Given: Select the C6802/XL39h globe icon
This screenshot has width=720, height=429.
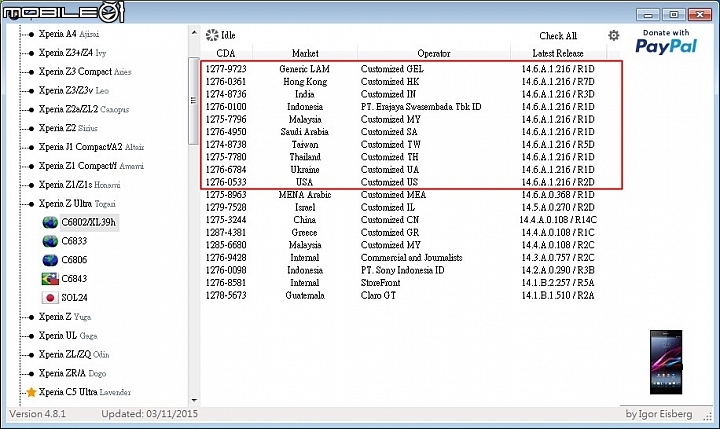Looking at the screenshot, I should [x=50, y=222].
